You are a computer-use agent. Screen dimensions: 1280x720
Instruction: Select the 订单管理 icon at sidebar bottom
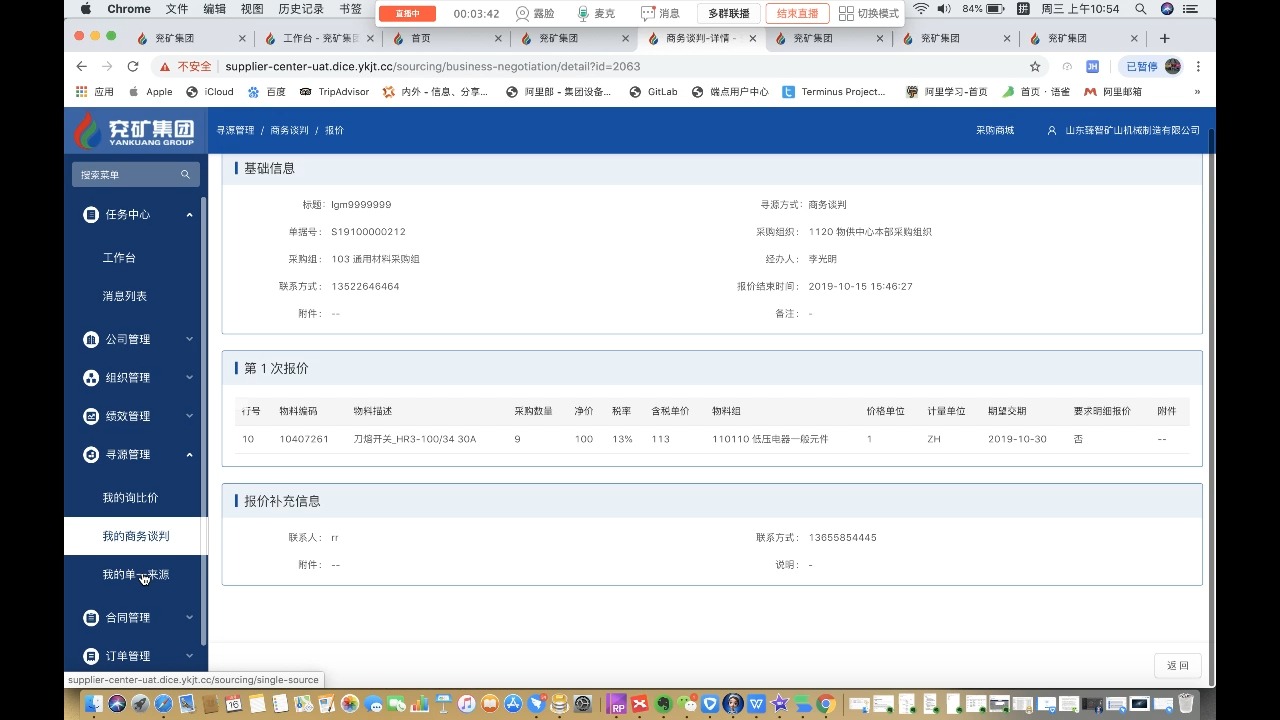tap(90, 655)
